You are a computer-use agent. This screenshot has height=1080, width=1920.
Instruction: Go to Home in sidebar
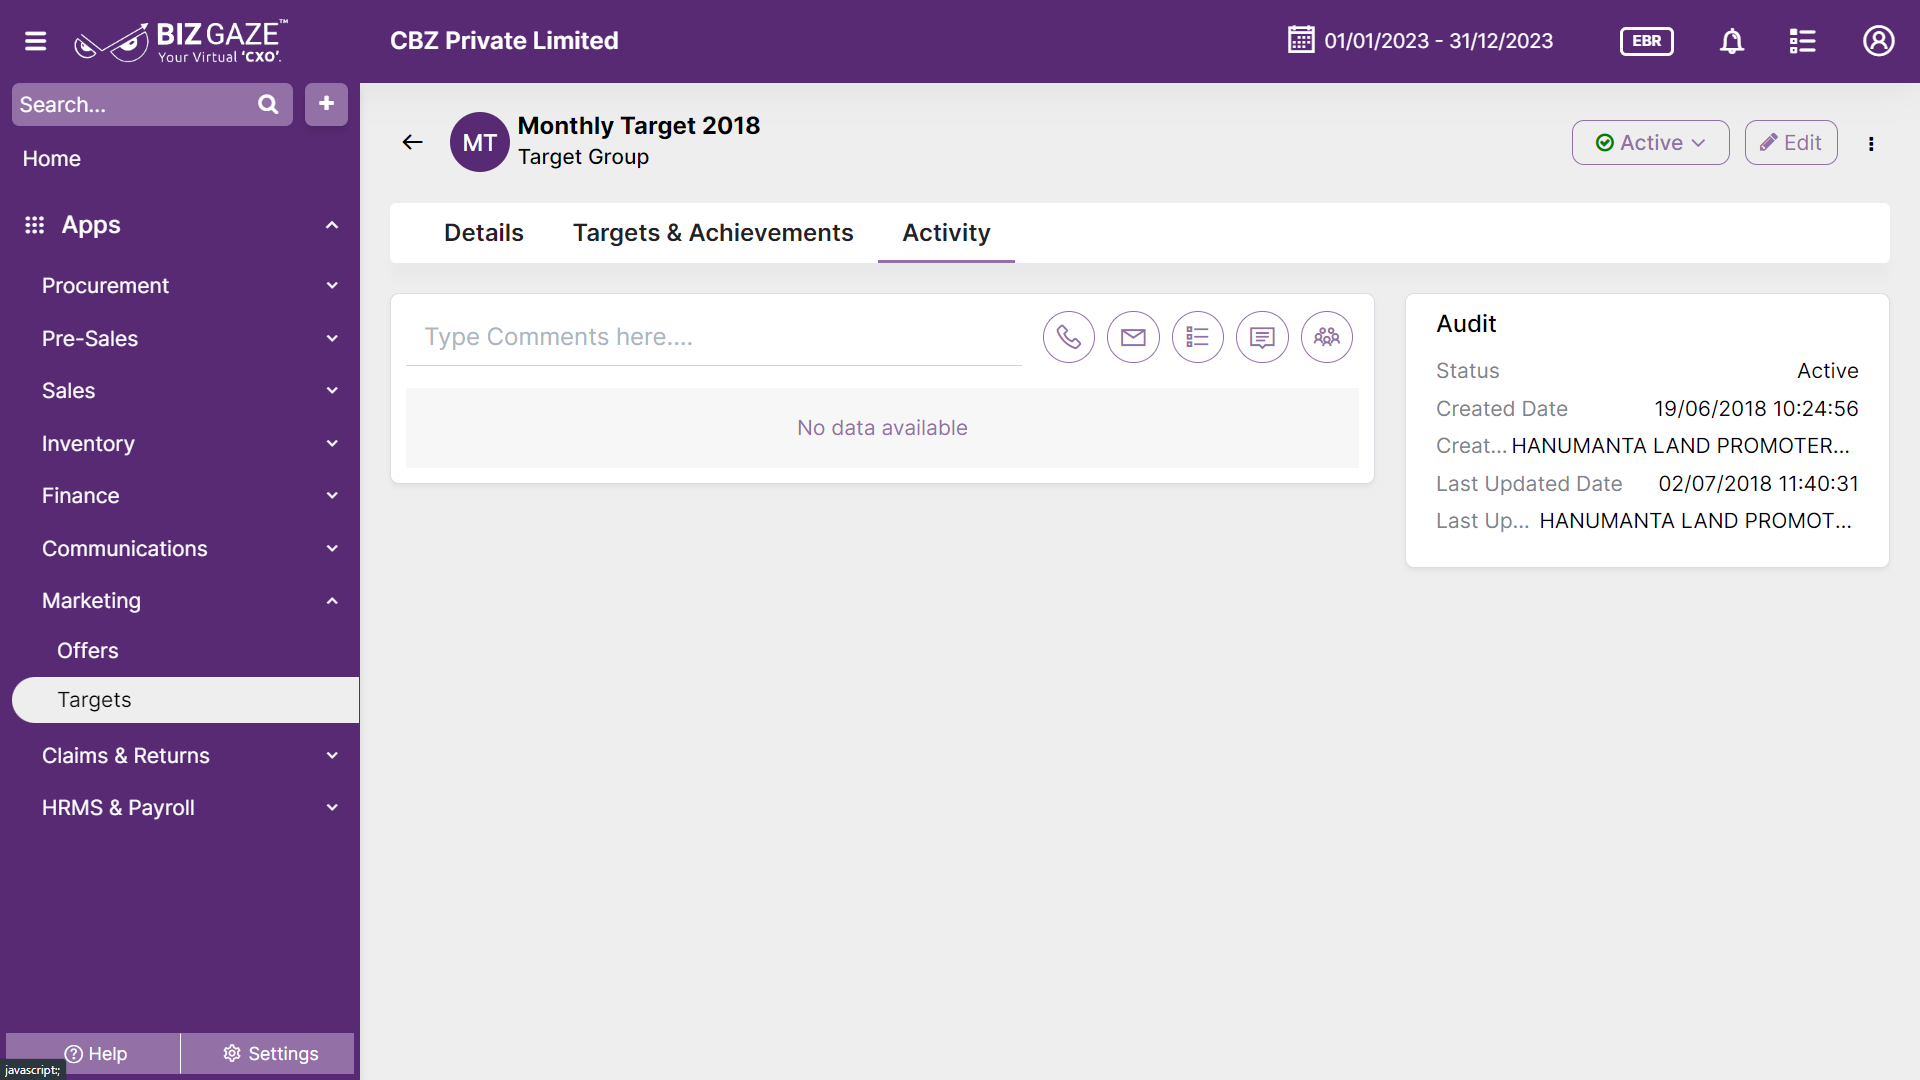pos(52,158)
